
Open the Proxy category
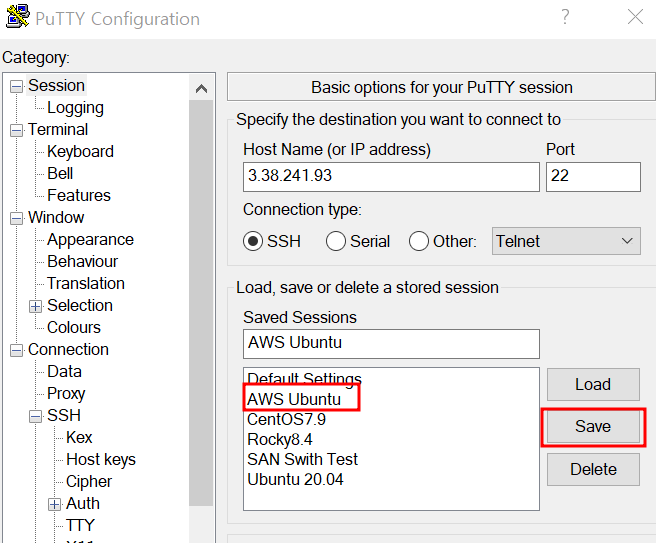tap(66, 393)
